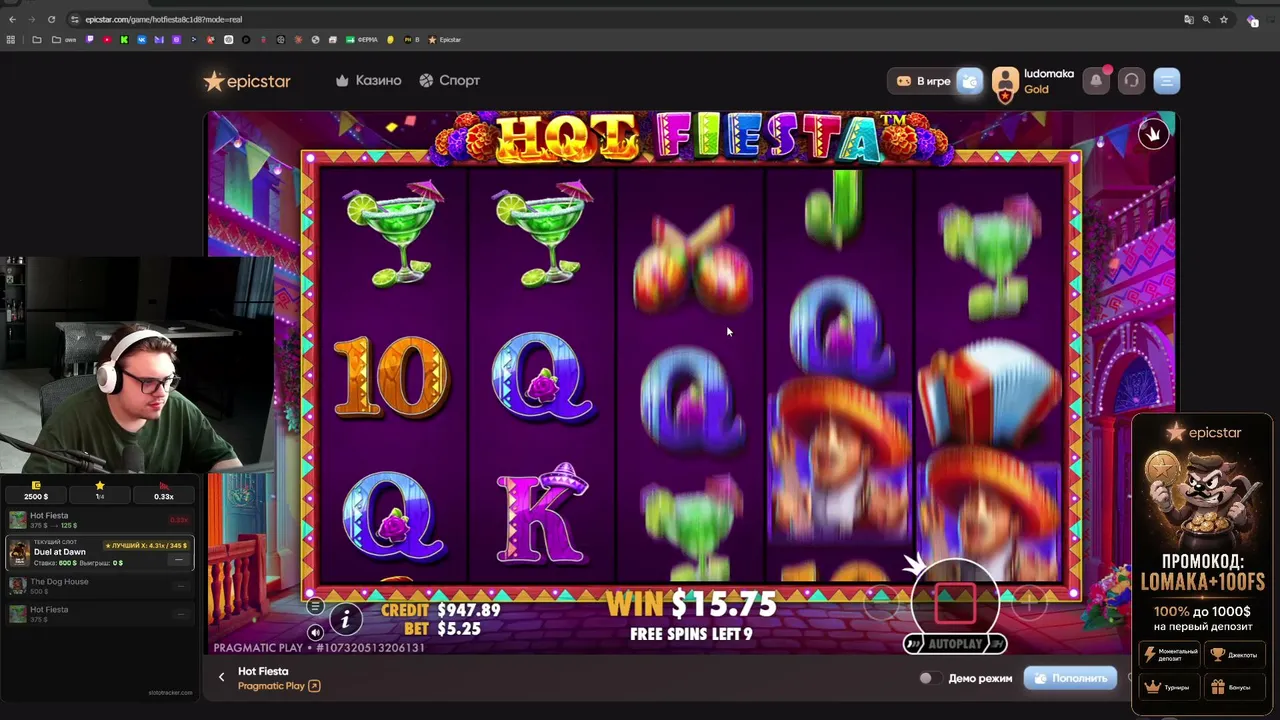The width and height of the screenshot is (1280, 720).
Task: Open support headset chat
Action: pos(1131,81)
